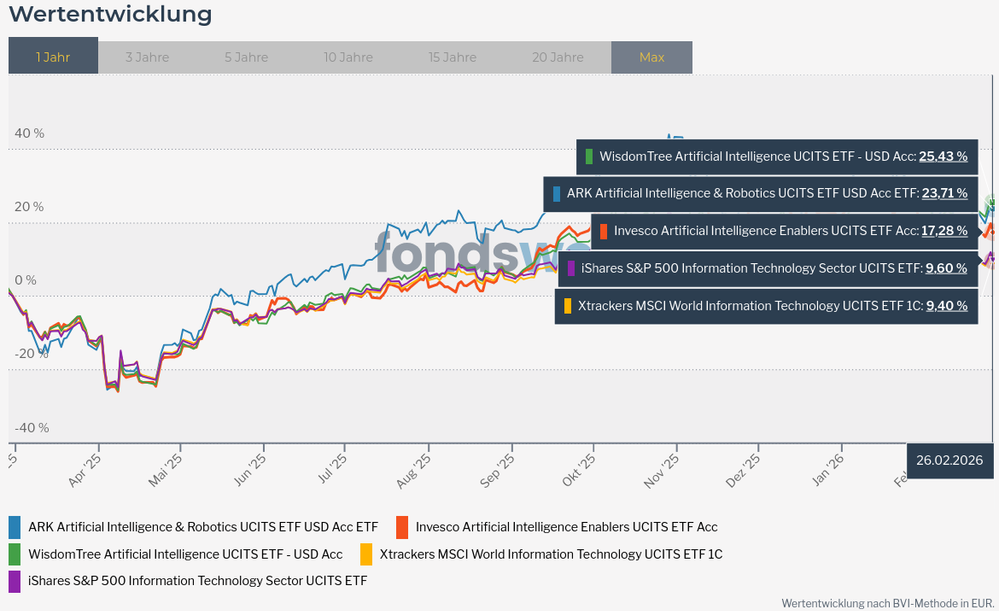Viewport: 999px width, 611px height.
Task: Click the Nov '25 x-axis label
Action: (x=661, y=471)
